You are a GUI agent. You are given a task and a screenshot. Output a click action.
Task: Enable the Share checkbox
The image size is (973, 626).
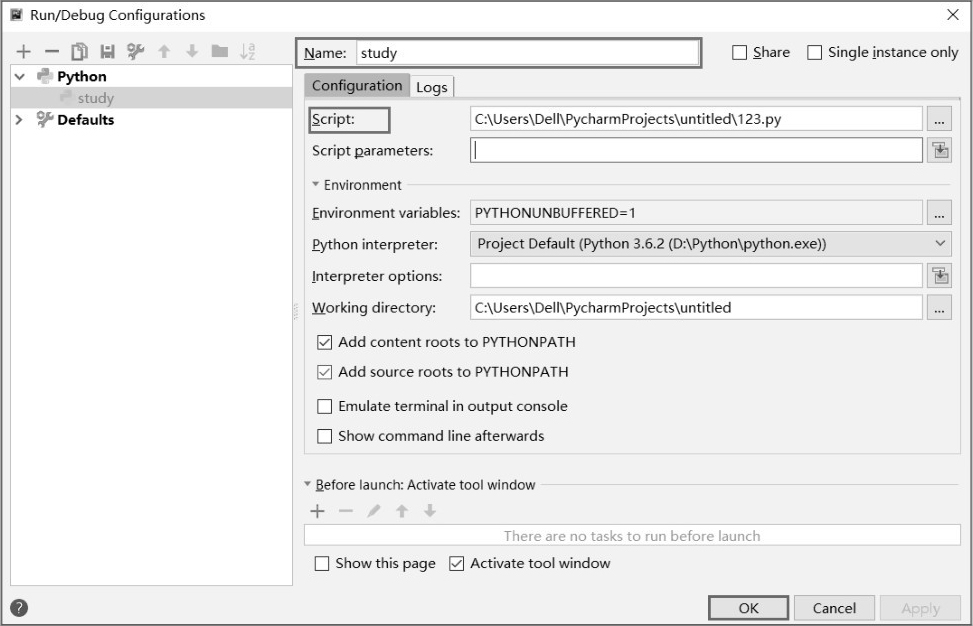pyautogui.click(x=740, y=53)
